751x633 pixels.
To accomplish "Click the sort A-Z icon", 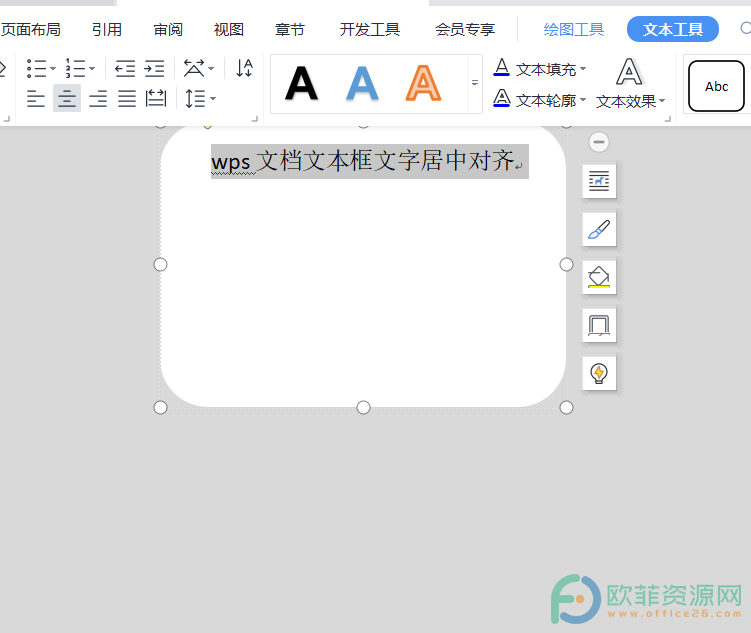I will (x=244, y=68).
